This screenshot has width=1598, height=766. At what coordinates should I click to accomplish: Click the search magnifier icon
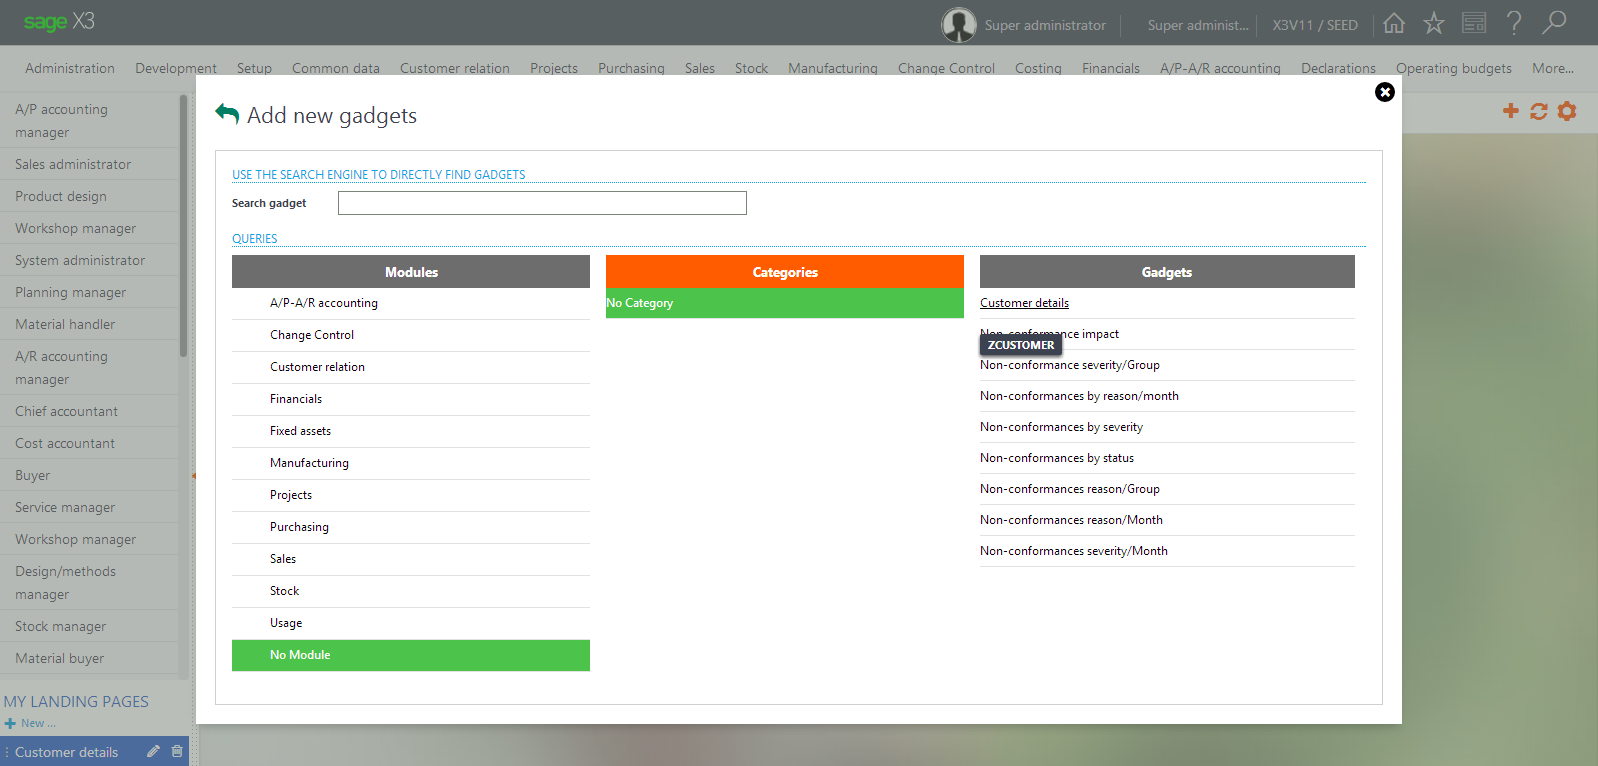[x=1554, y=22]
